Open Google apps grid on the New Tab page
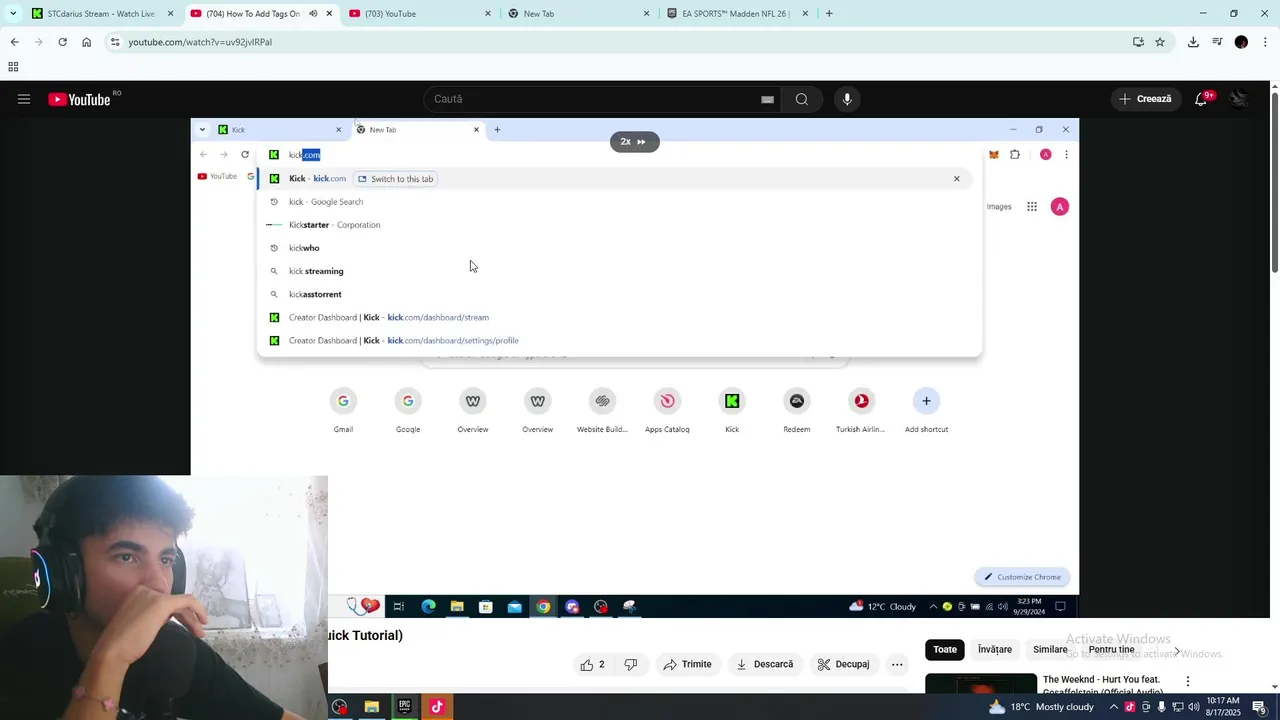Viewport: 1280px width, 720px height. (x=1032, y=207)
